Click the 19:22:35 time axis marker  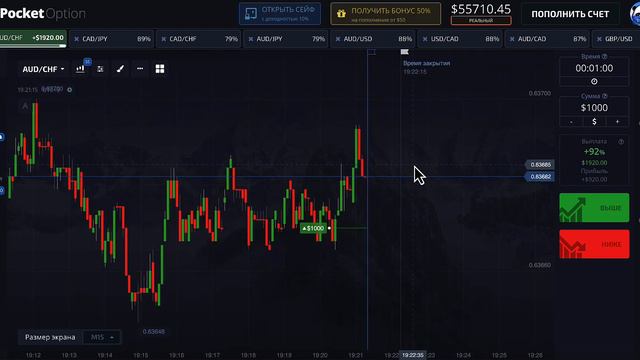tap(413, 355)
